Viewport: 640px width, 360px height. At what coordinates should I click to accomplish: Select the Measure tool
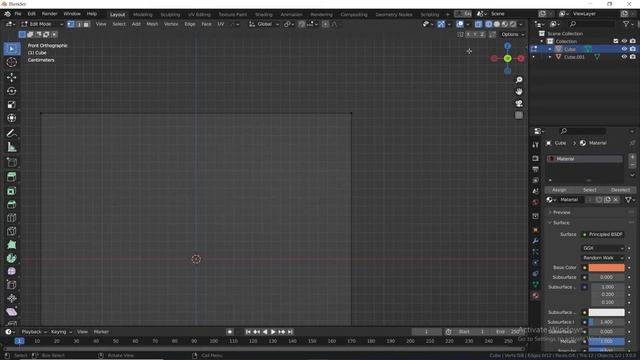11,147
